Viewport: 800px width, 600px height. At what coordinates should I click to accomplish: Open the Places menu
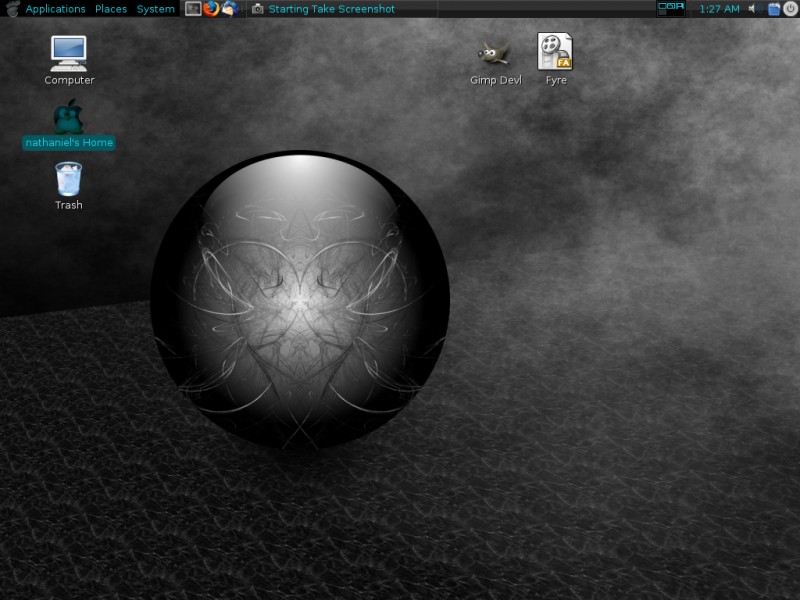111,9
